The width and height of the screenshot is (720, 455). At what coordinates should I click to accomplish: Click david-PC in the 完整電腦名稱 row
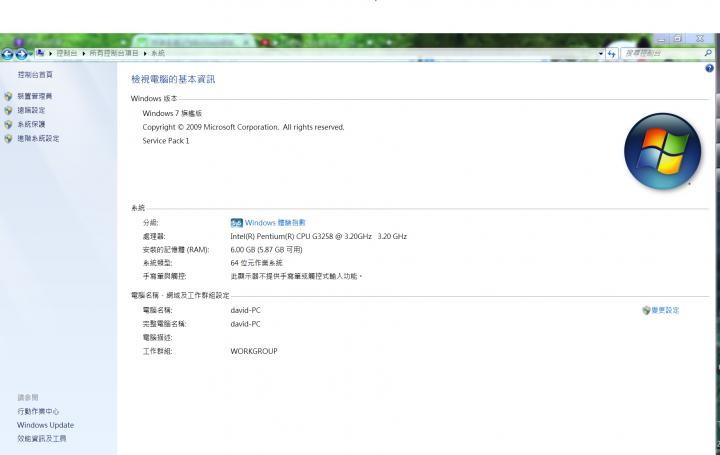(245, 324)
